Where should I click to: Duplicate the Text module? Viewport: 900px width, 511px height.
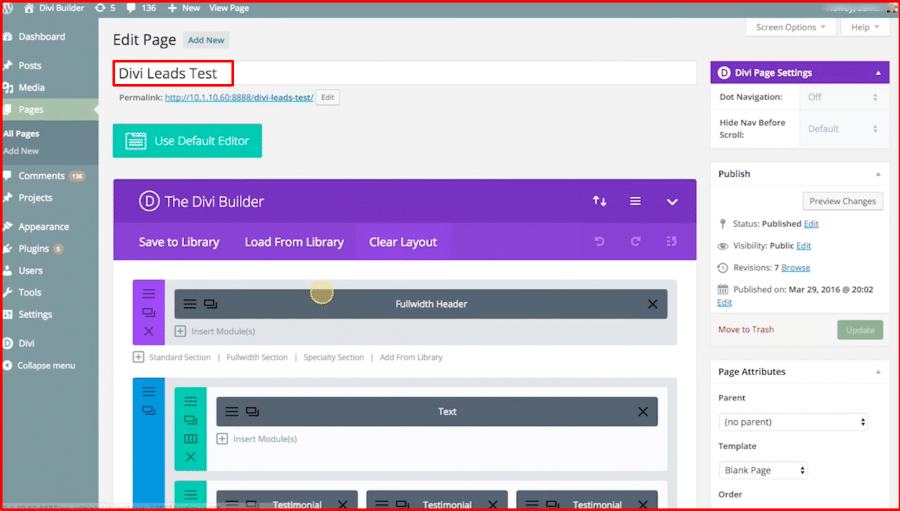253,412
